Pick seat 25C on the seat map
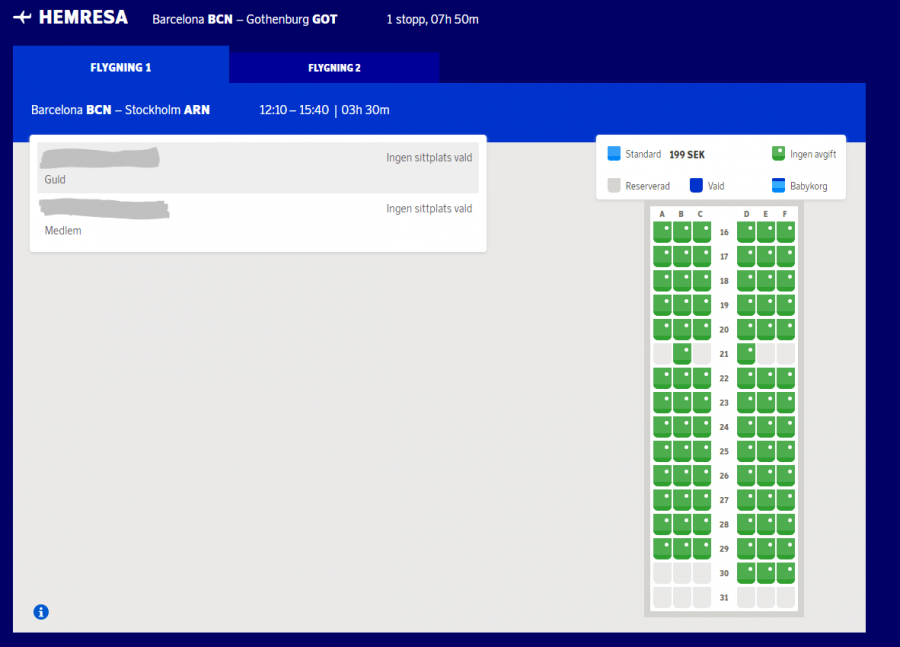 coord(702,451)
